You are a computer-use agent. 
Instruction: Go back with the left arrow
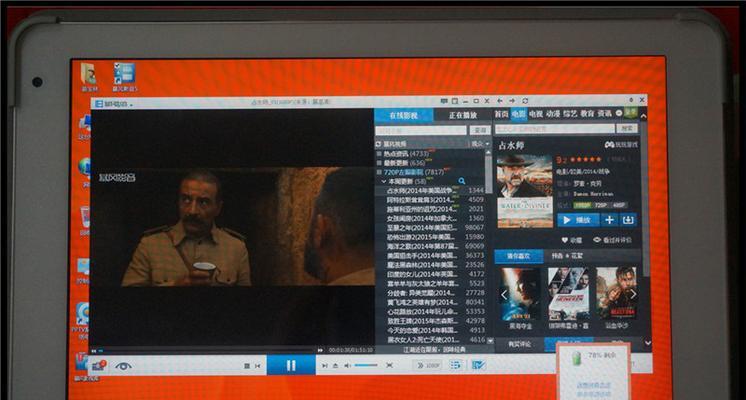click(500, 101)
